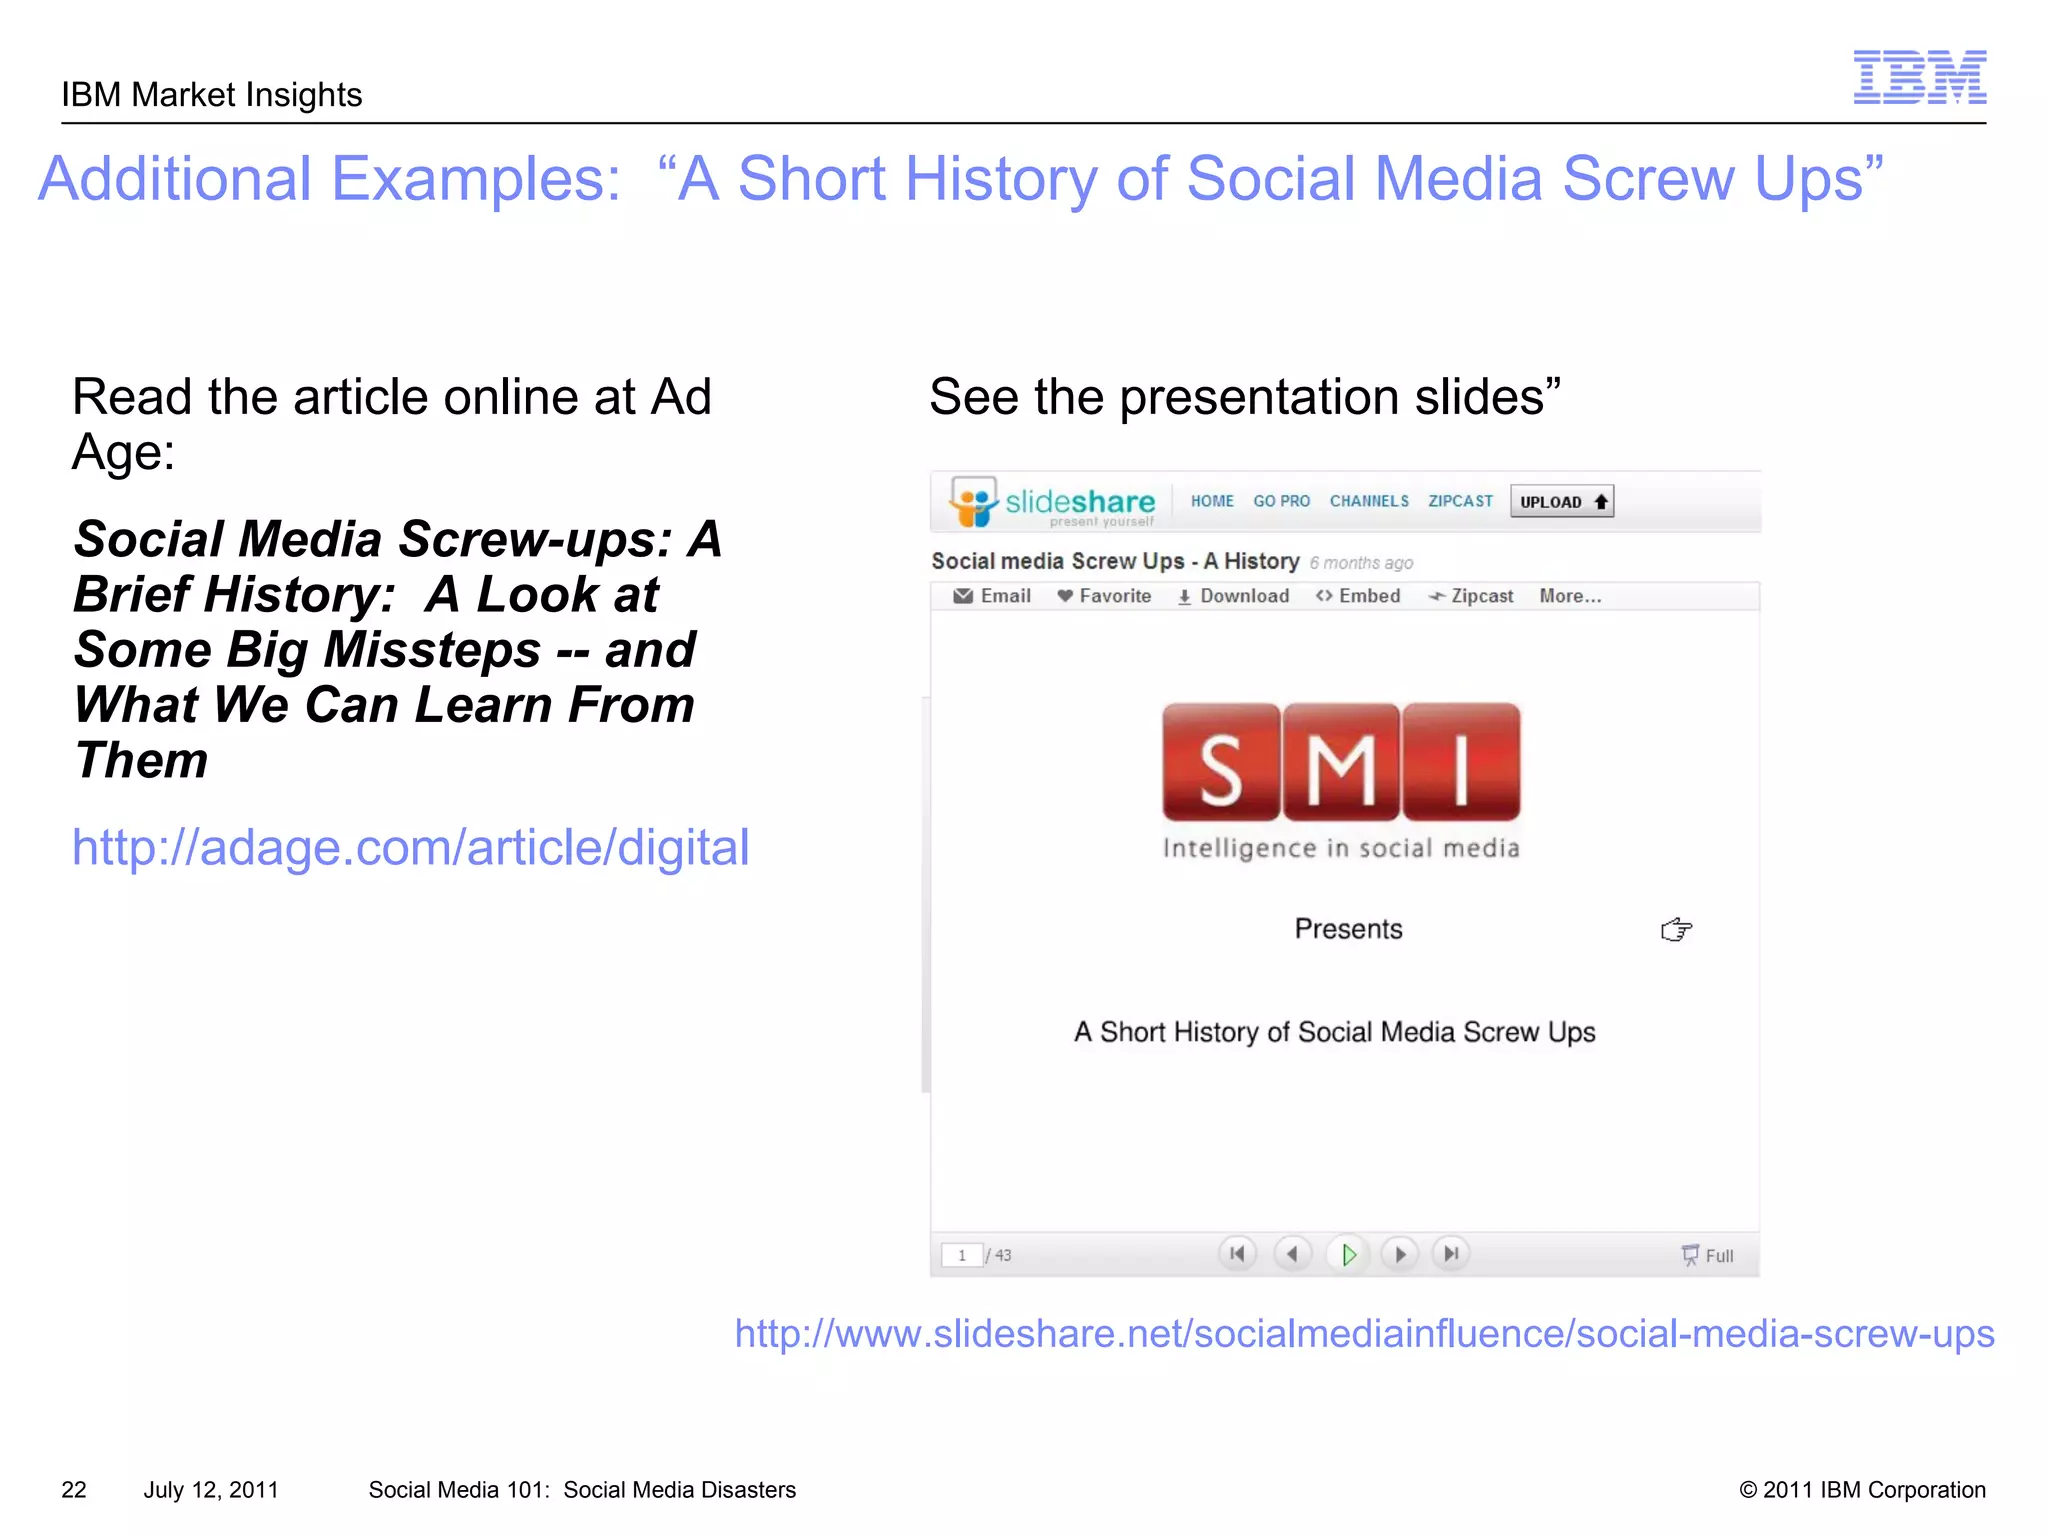This screenshot has height=1536, width=2048.
Task: Open the CHANNELS navigation item
Action: 1369,501
